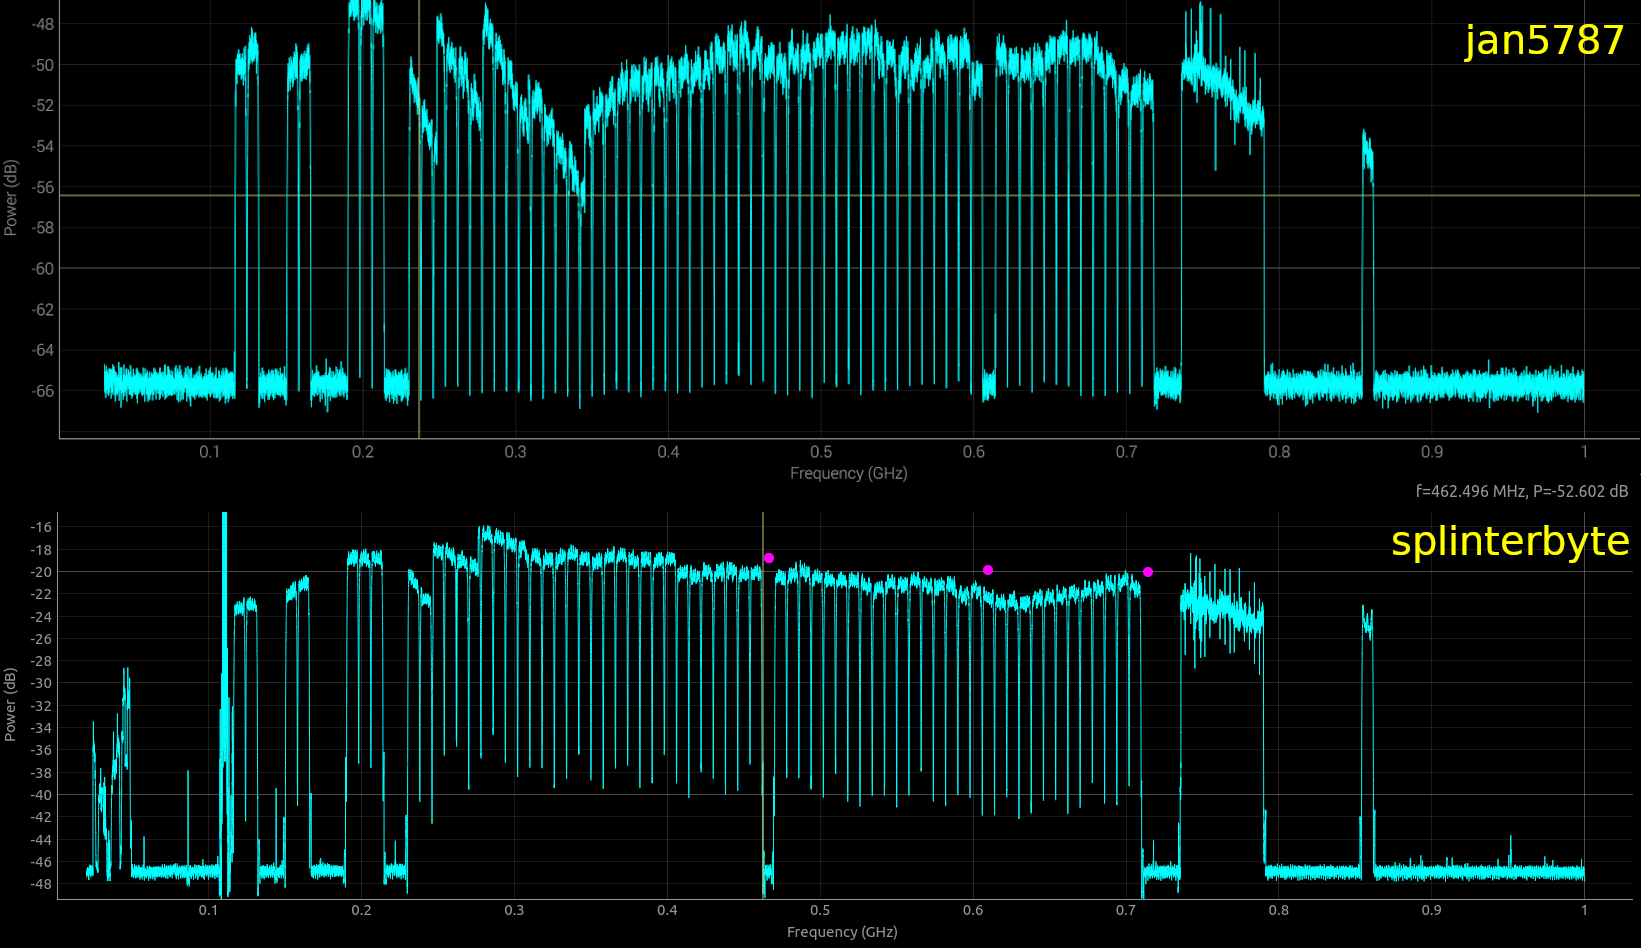Screen dimensions: 1641x948
Task: Click bottom plot's Power (dB) axis title
Action: coord(11,705)
